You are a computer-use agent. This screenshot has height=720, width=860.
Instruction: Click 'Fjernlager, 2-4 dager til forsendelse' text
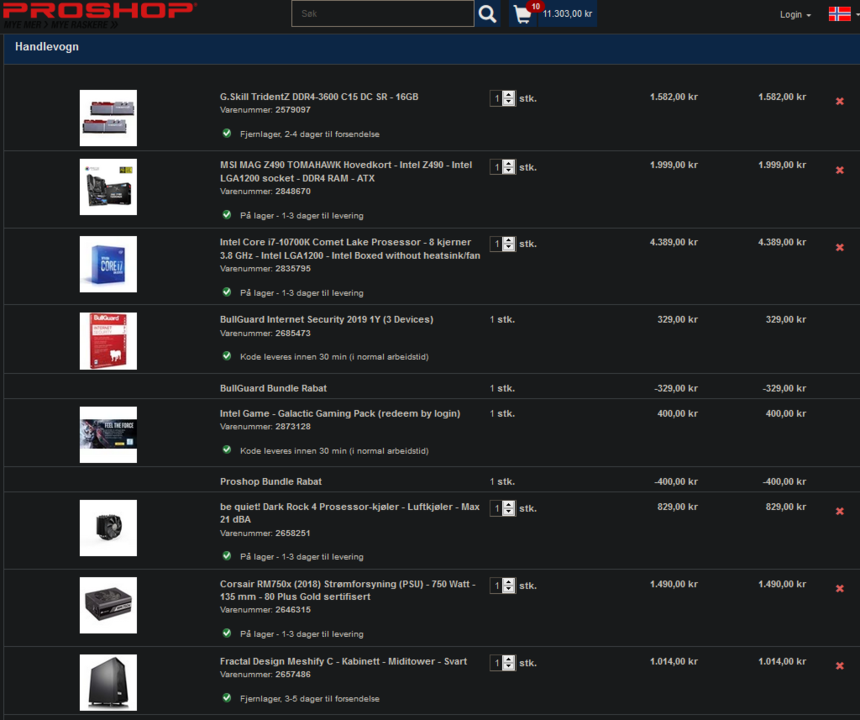point(309,134)
